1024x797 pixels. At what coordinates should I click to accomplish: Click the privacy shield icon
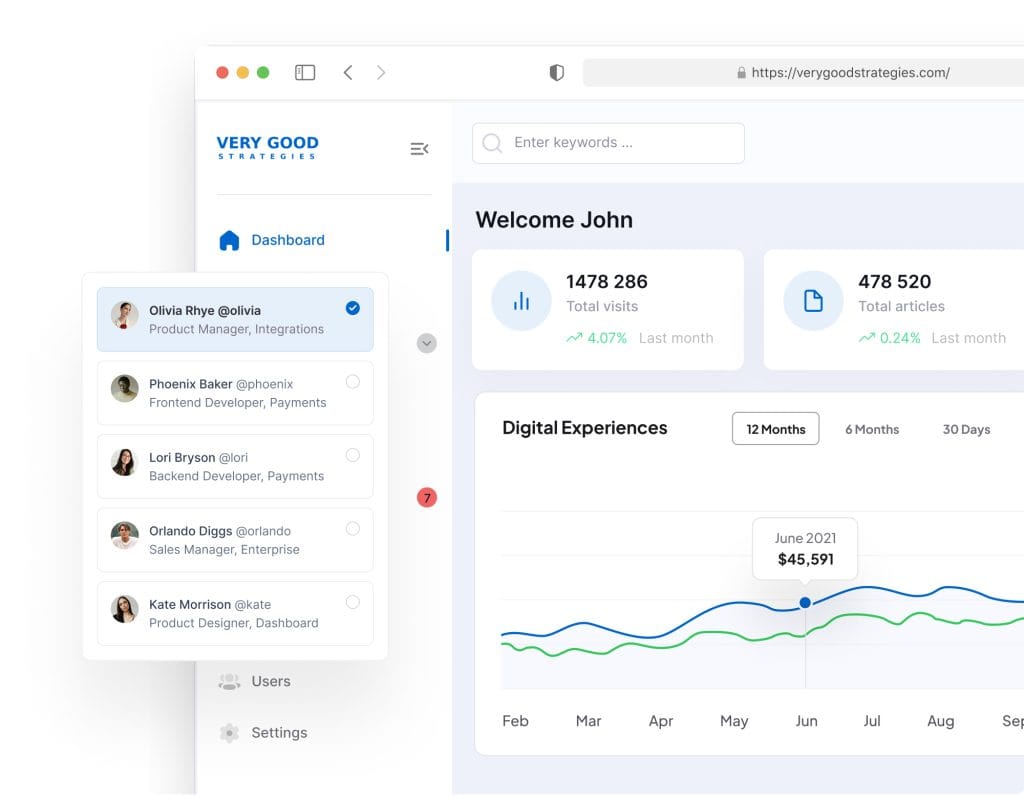(x=557, y=72)
